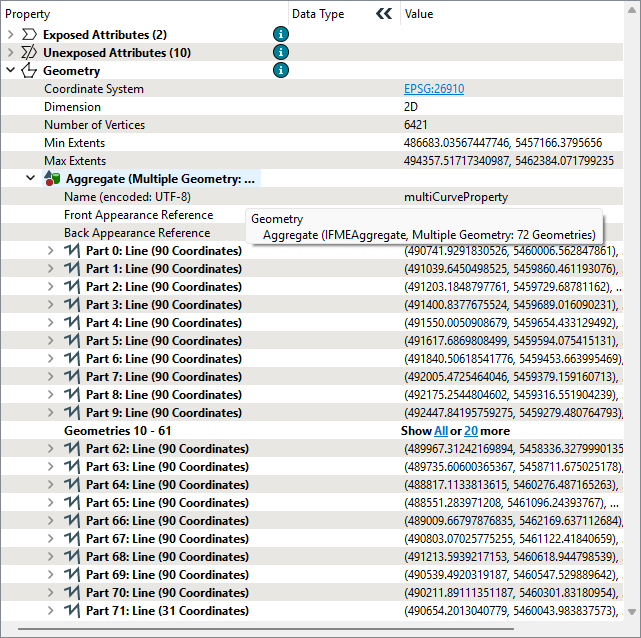The width and height of the screenshot is (641, 638).
Task: Click the double-chevron collapse column icon
Action: tap(384, 14)
